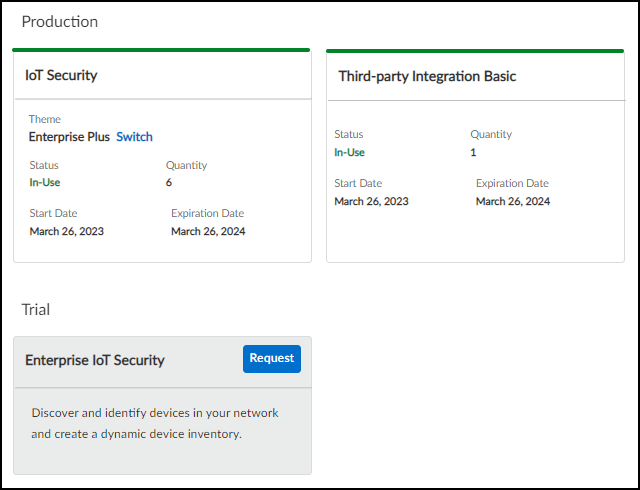Click the Theme label in IoT Security card

click(44, 119)
